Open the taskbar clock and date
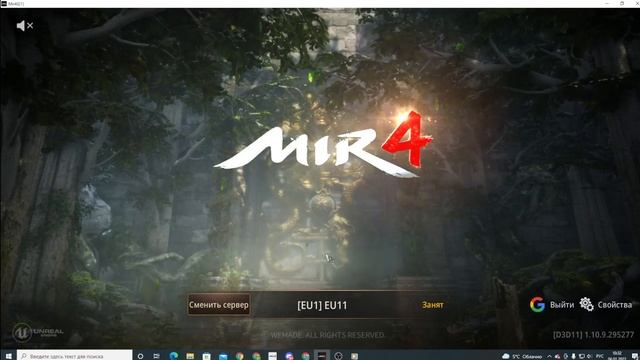The width and height of the screenshot is (640, 360). click(x=617, y=356)
